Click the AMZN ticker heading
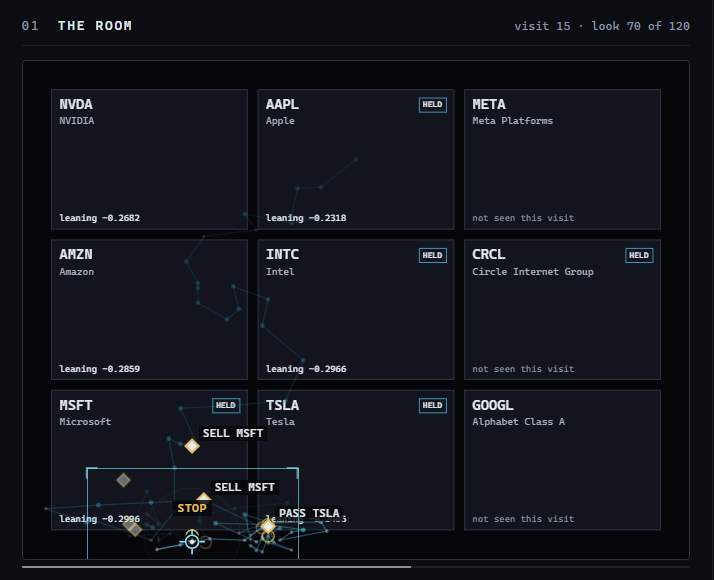 click(x=76, y=254)
